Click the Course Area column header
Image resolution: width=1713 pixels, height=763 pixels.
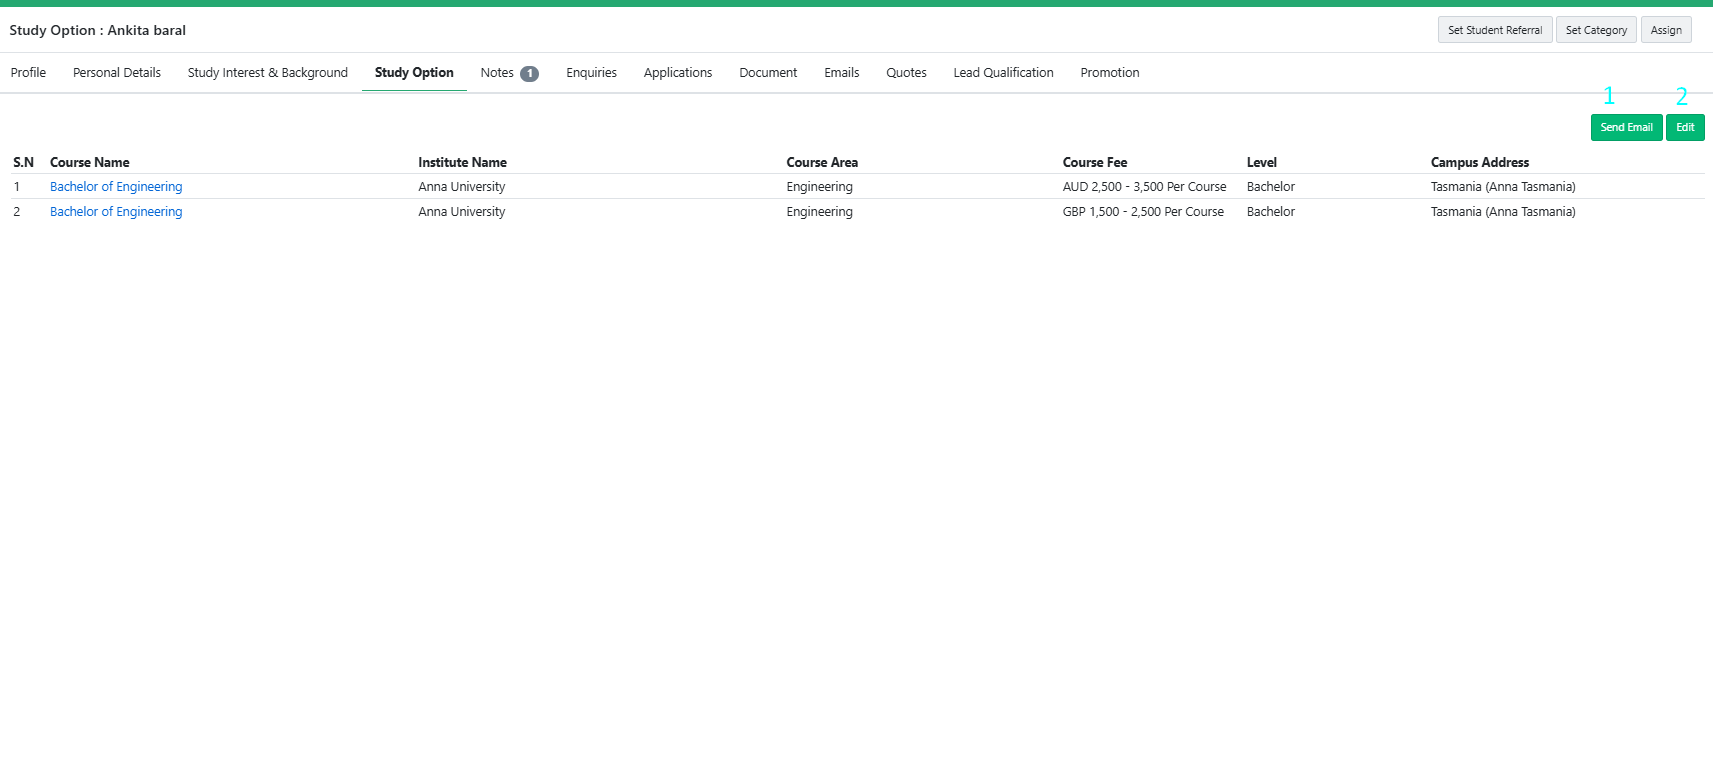[822, 163]
